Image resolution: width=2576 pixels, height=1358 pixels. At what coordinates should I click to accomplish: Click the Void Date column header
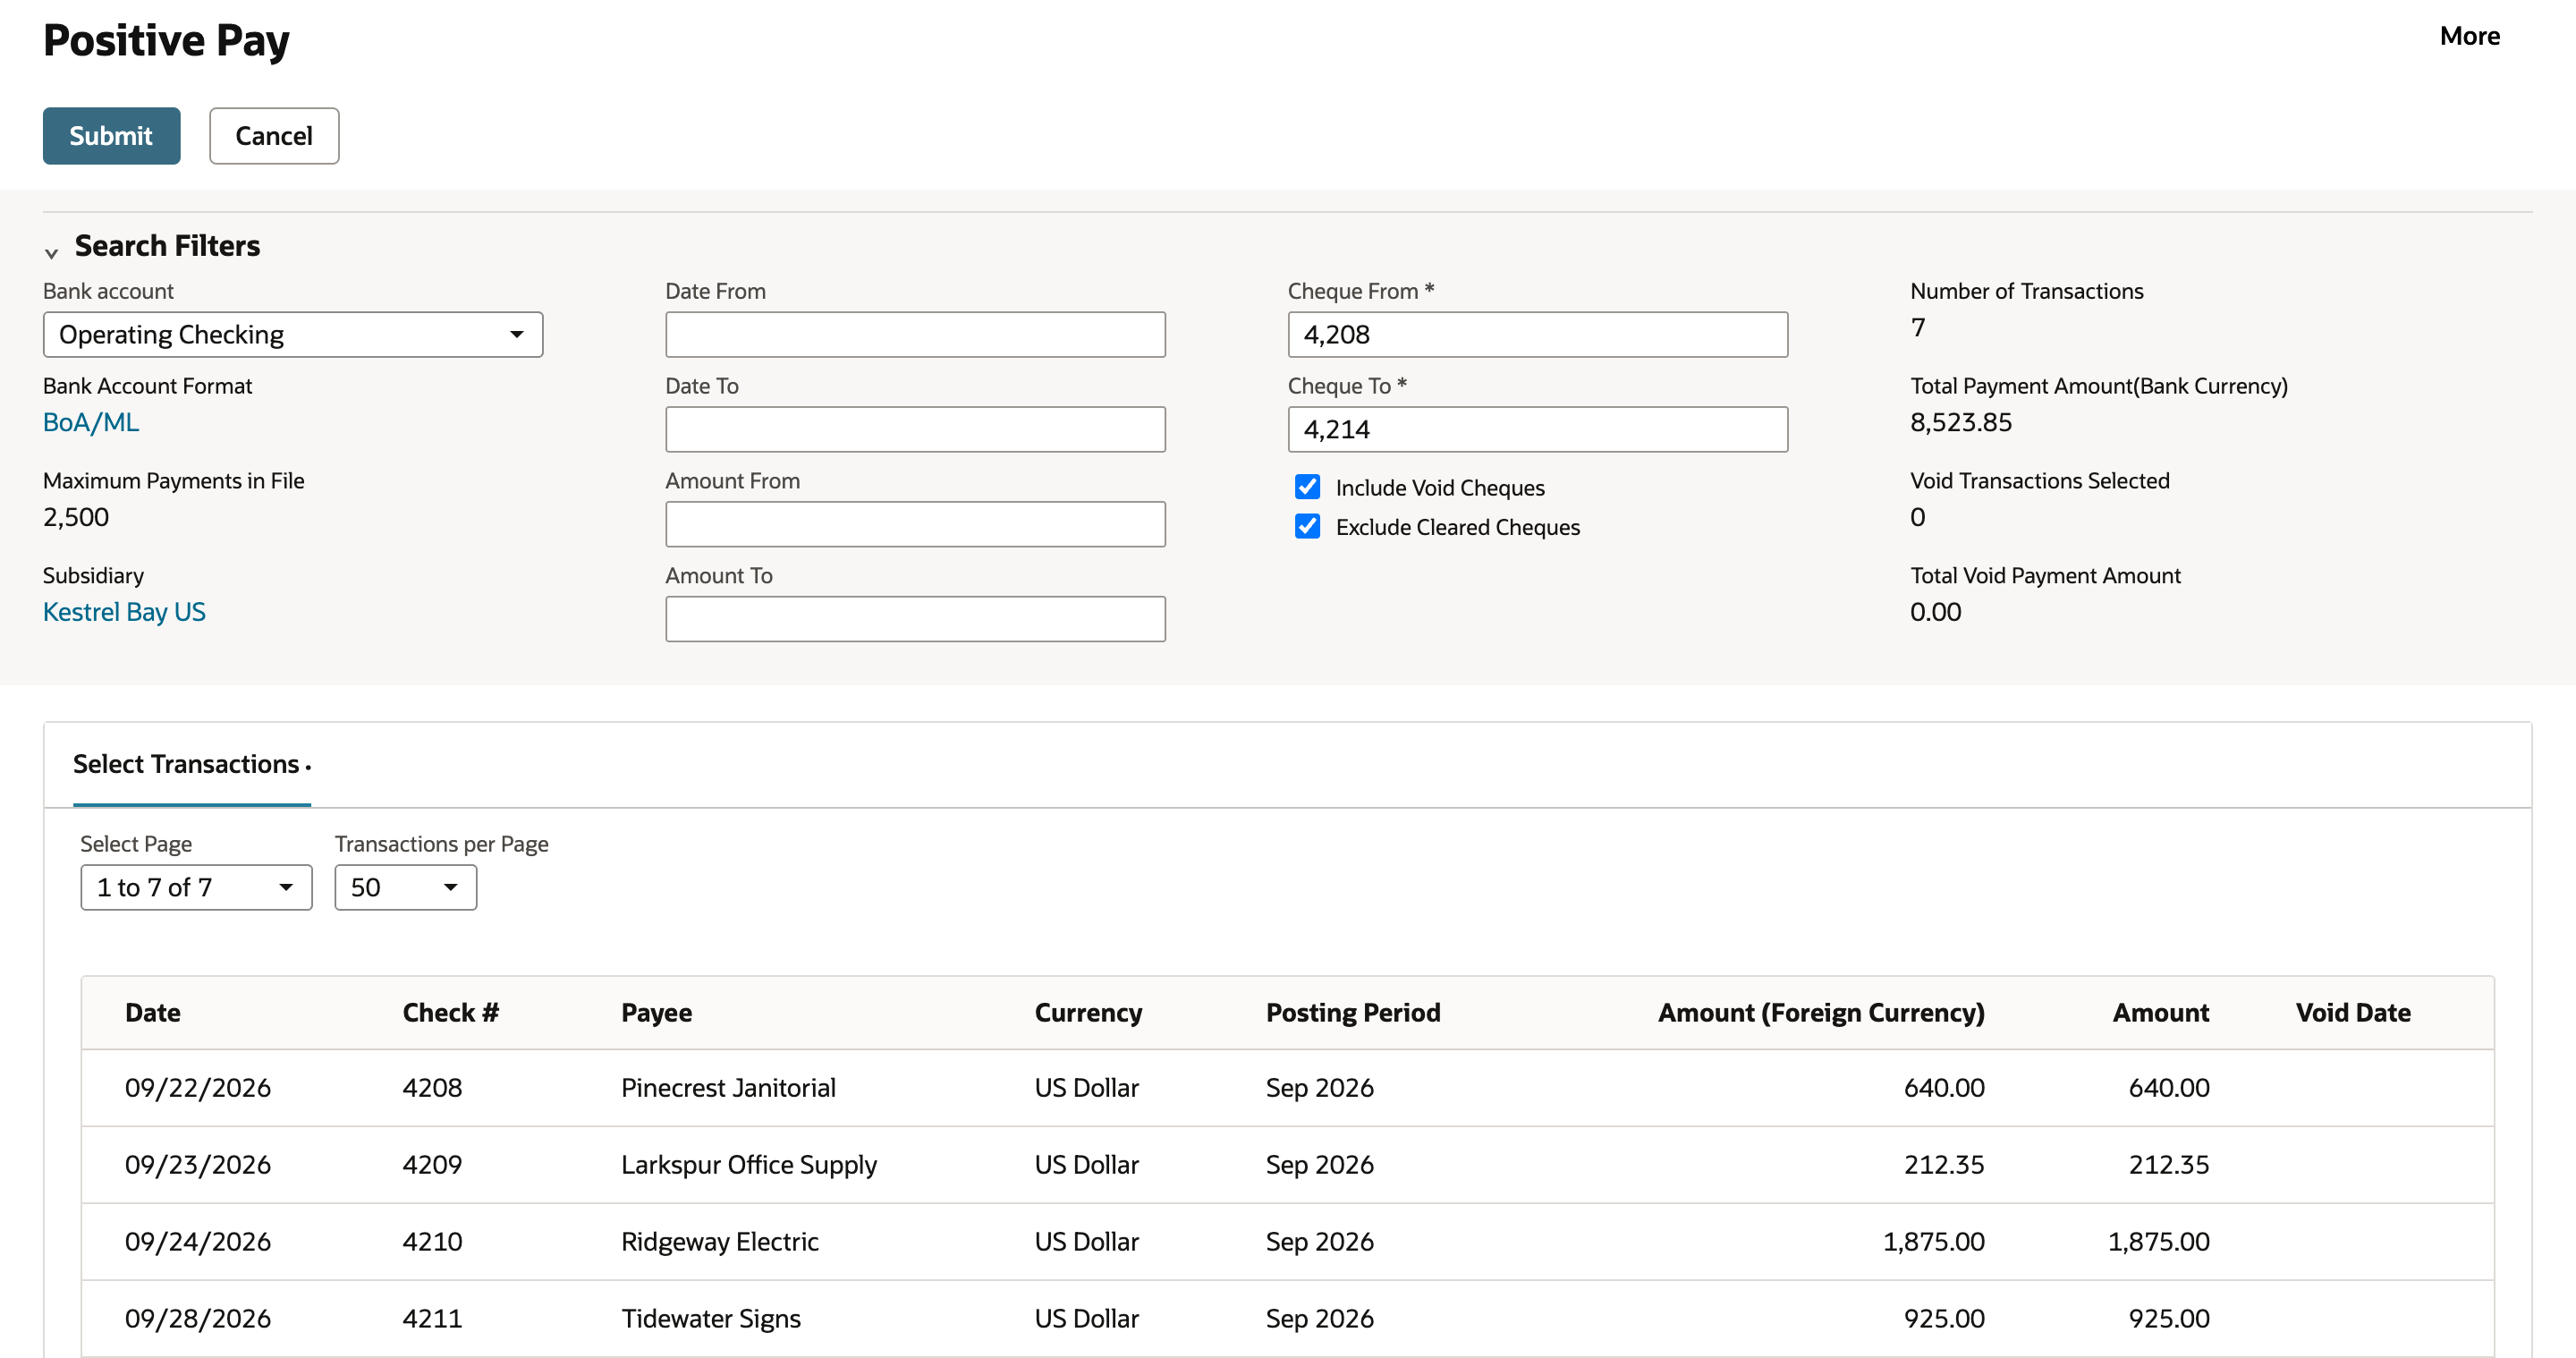pyautogui.click(x=2353, y=1012)
